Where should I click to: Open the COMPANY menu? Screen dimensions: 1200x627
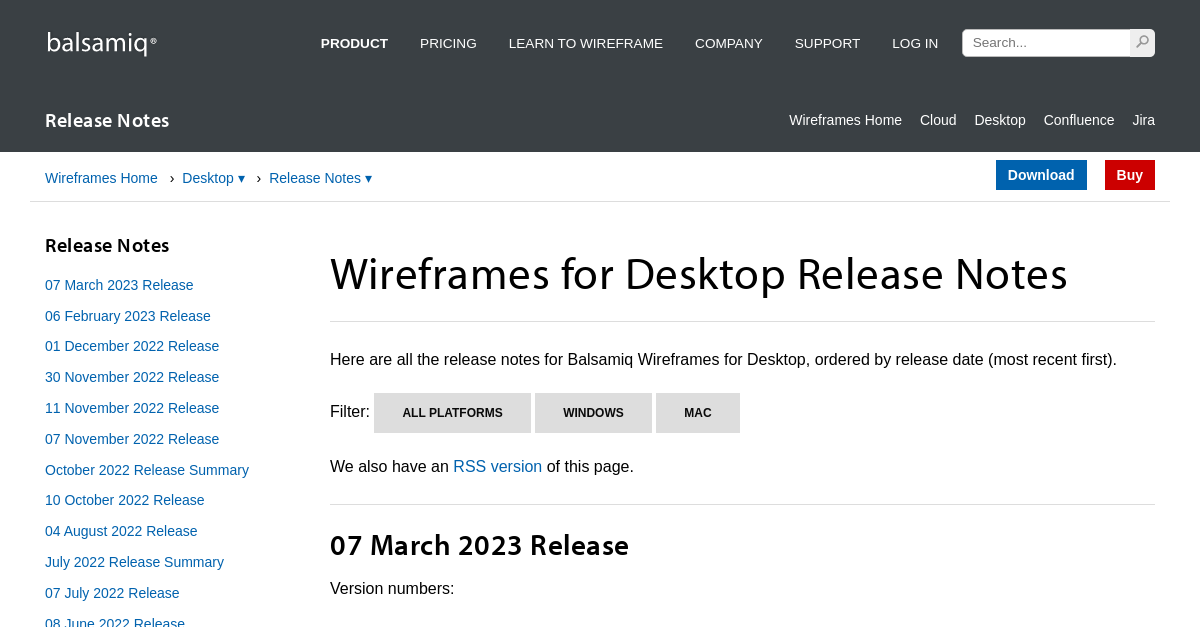[729, 43]
